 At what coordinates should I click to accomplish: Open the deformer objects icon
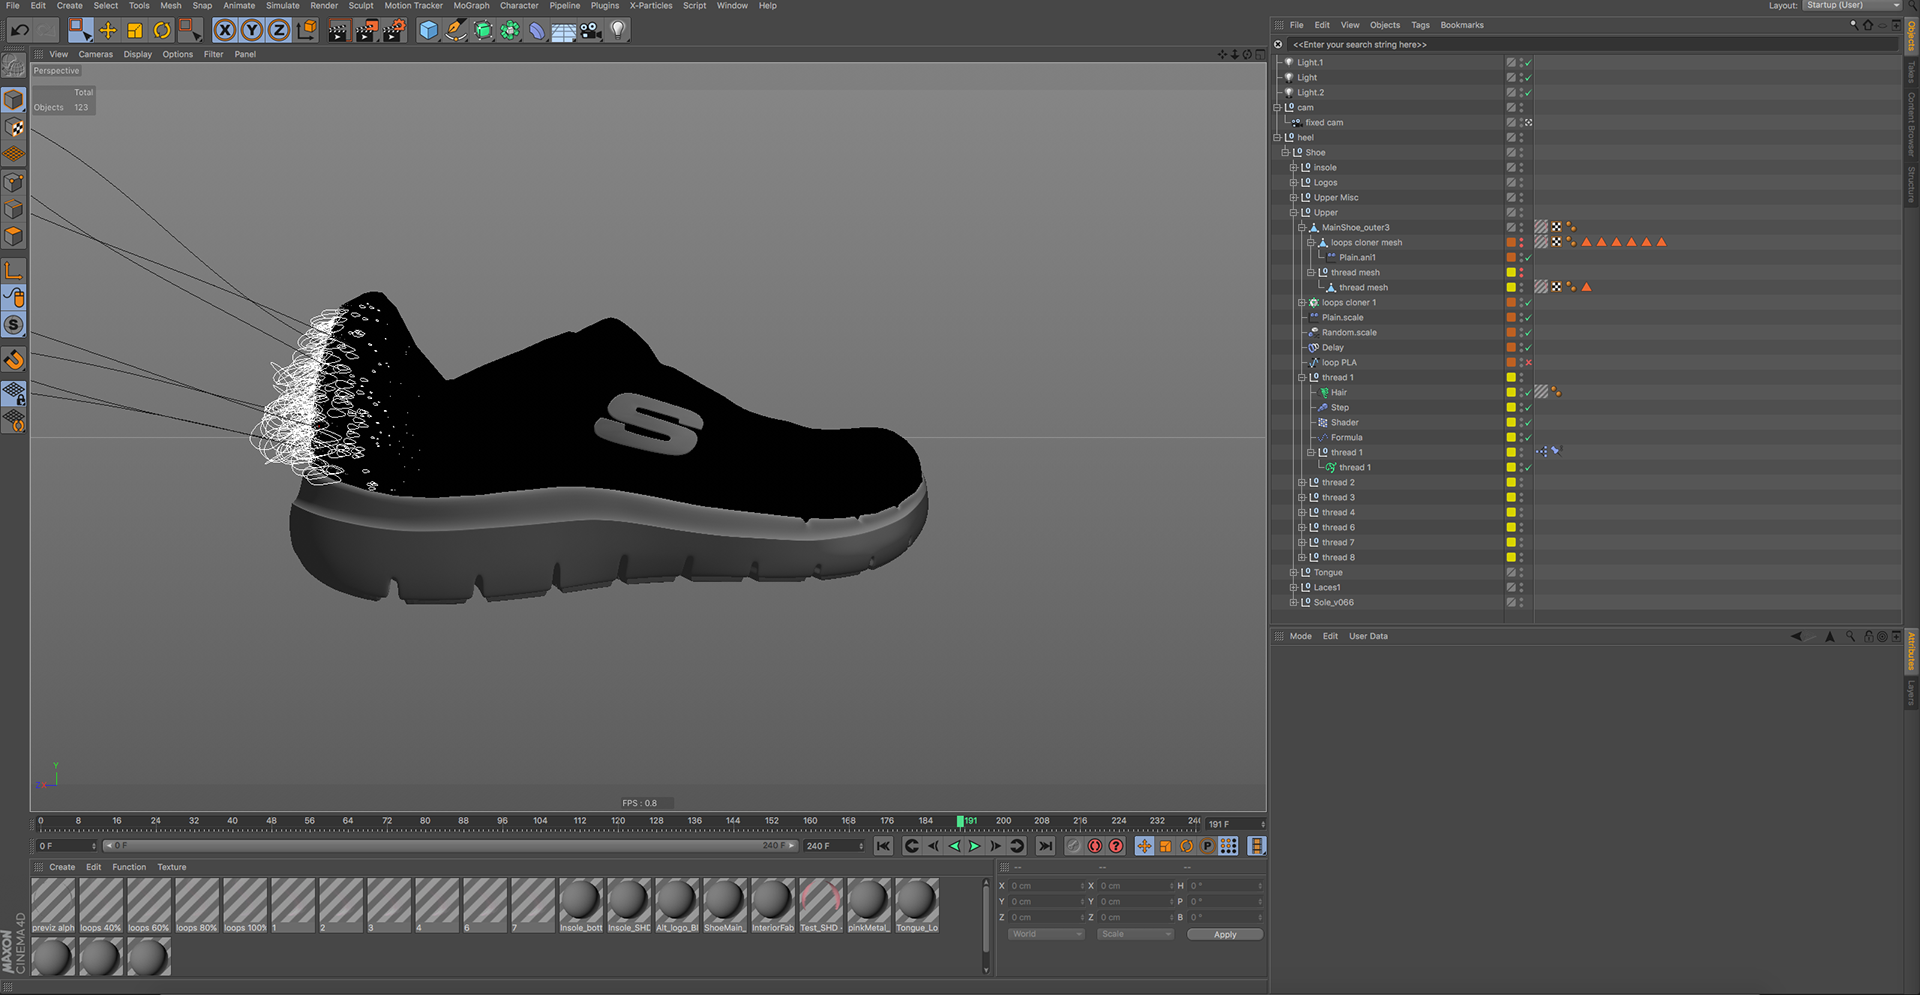[537, 30]
